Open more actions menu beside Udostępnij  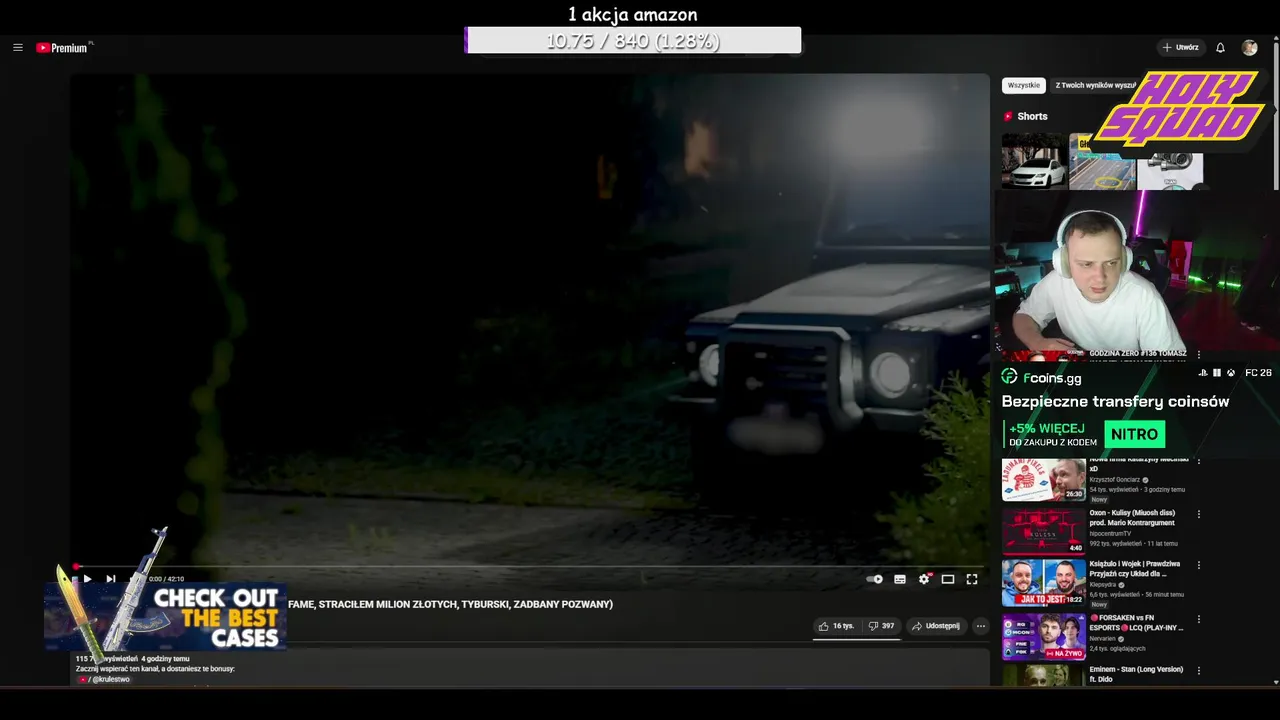click(981, 626)
